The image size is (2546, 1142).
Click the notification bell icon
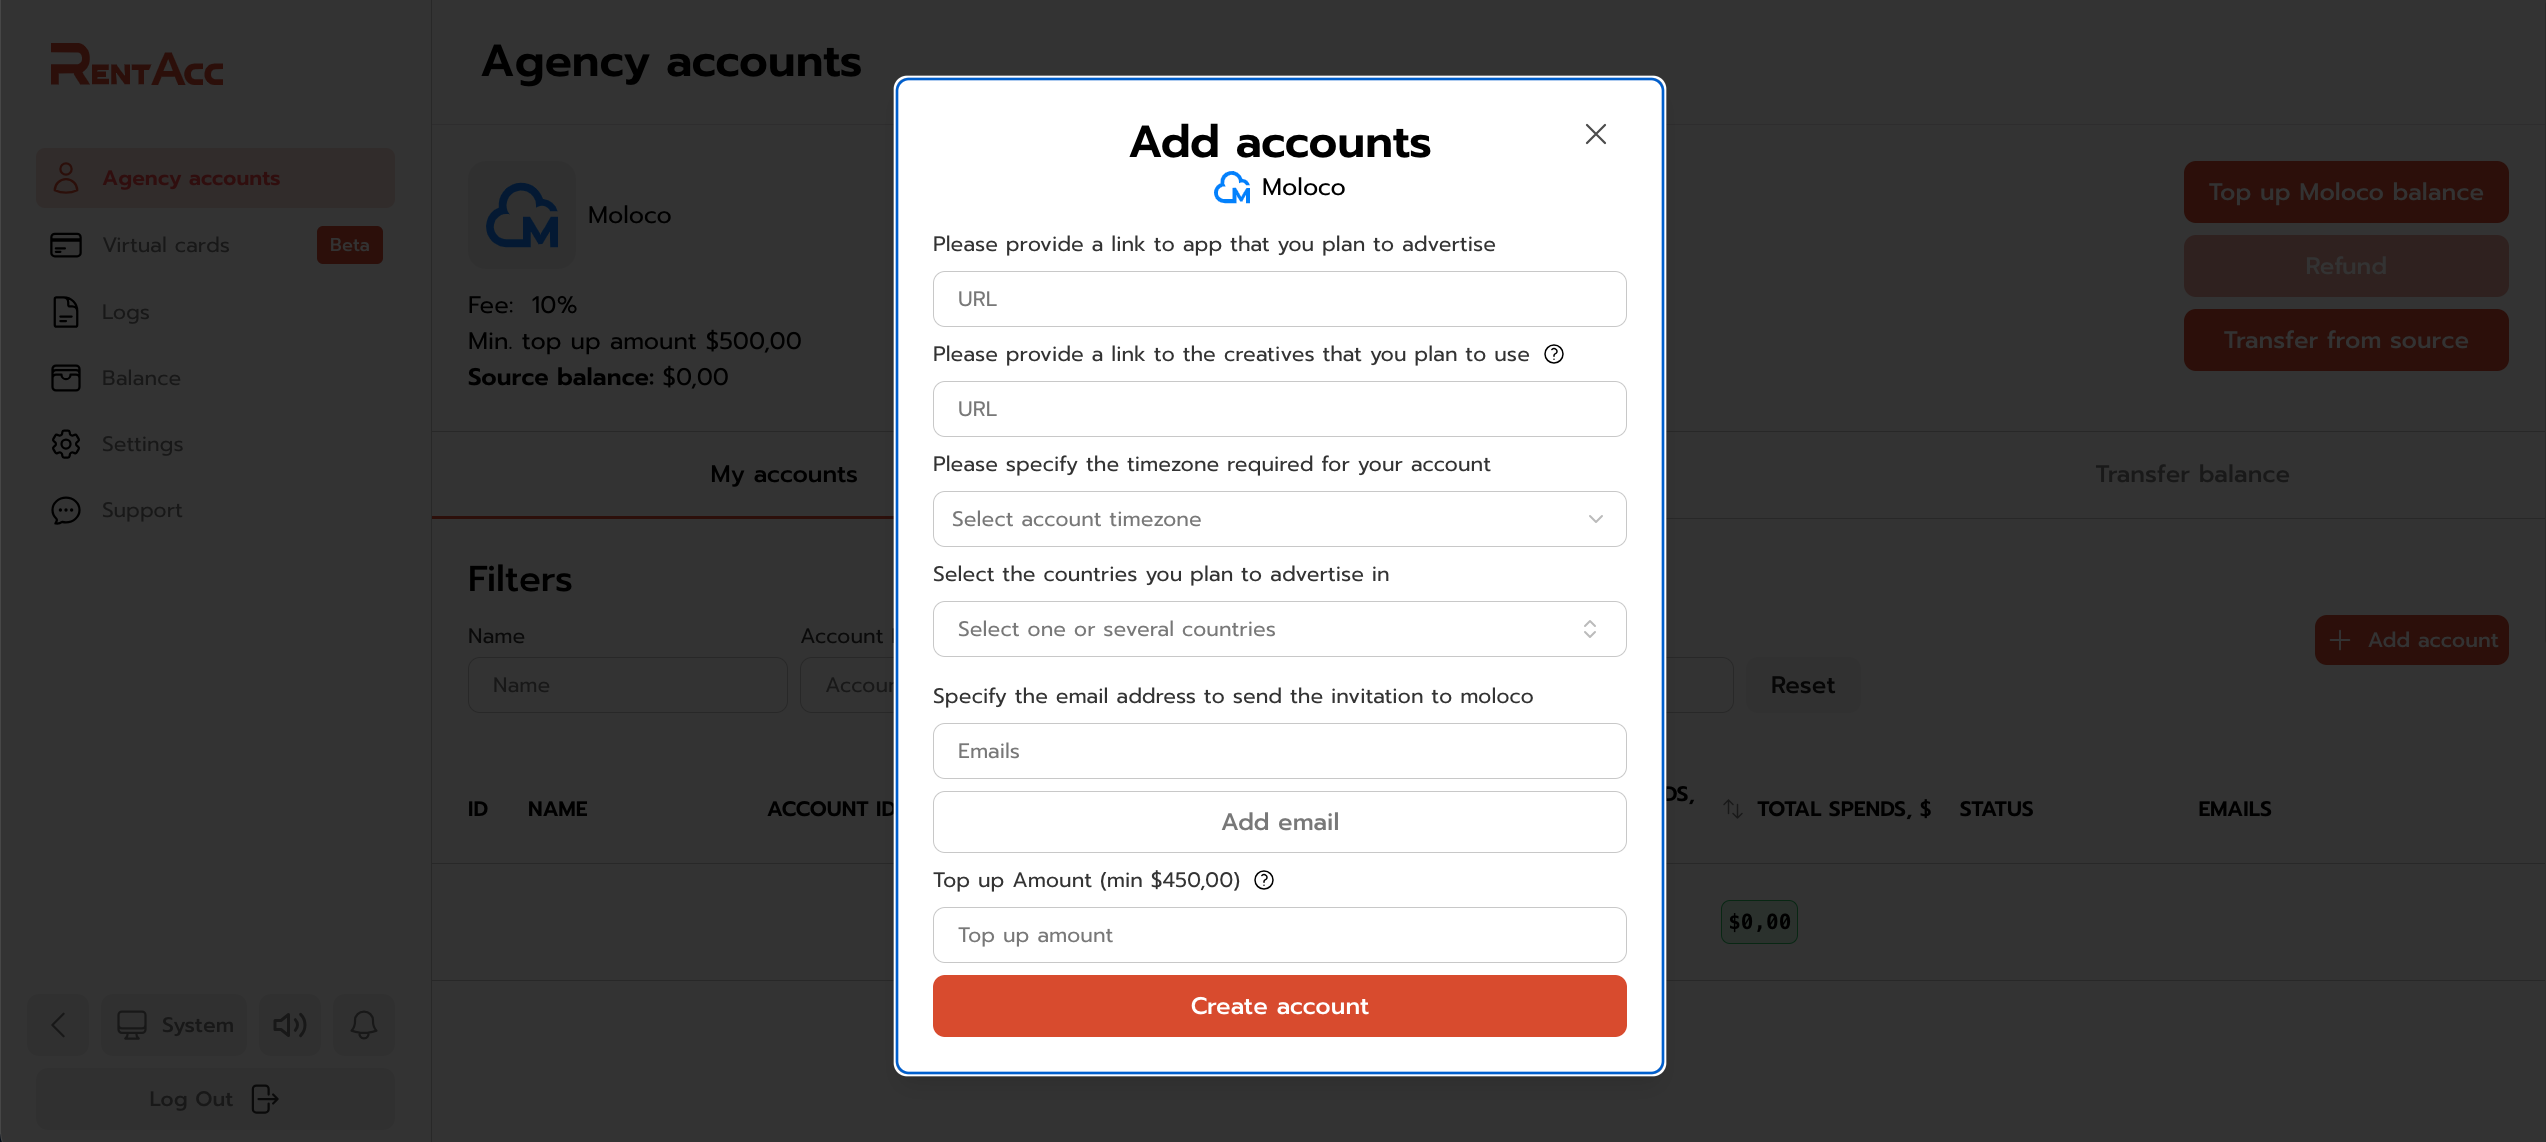point(364,1025)
